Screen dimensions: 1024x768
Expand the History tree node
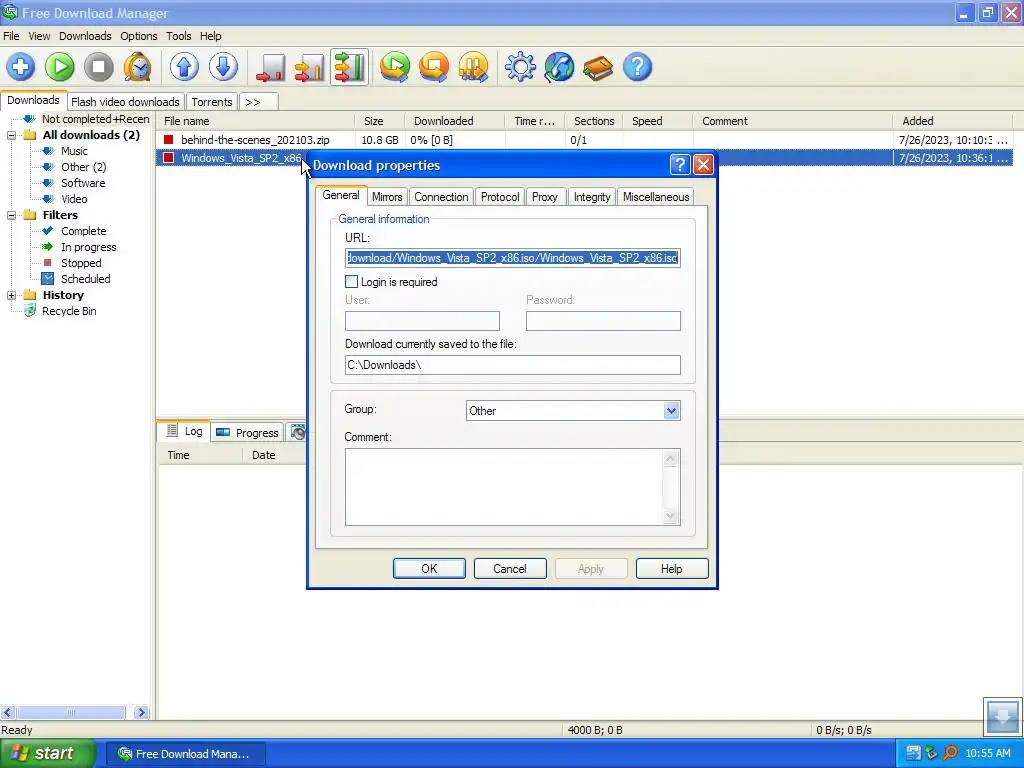click(x=11, y=295)
